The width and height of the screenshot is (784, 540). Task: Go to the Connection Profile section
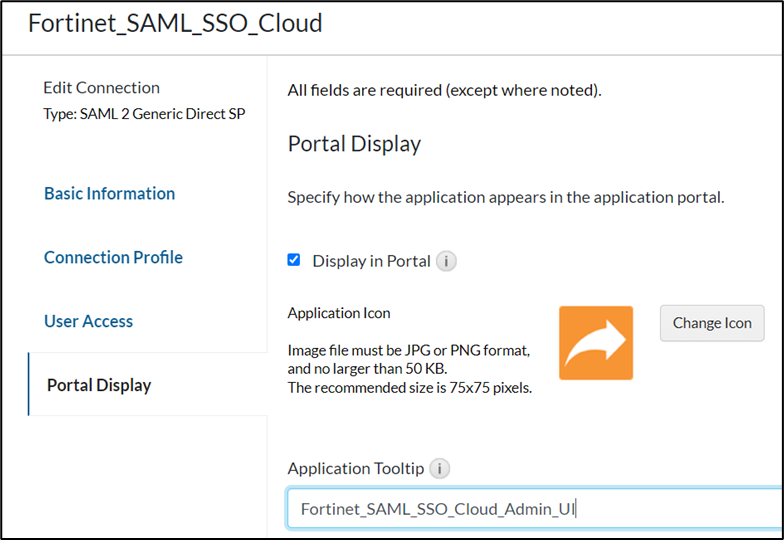113,257
